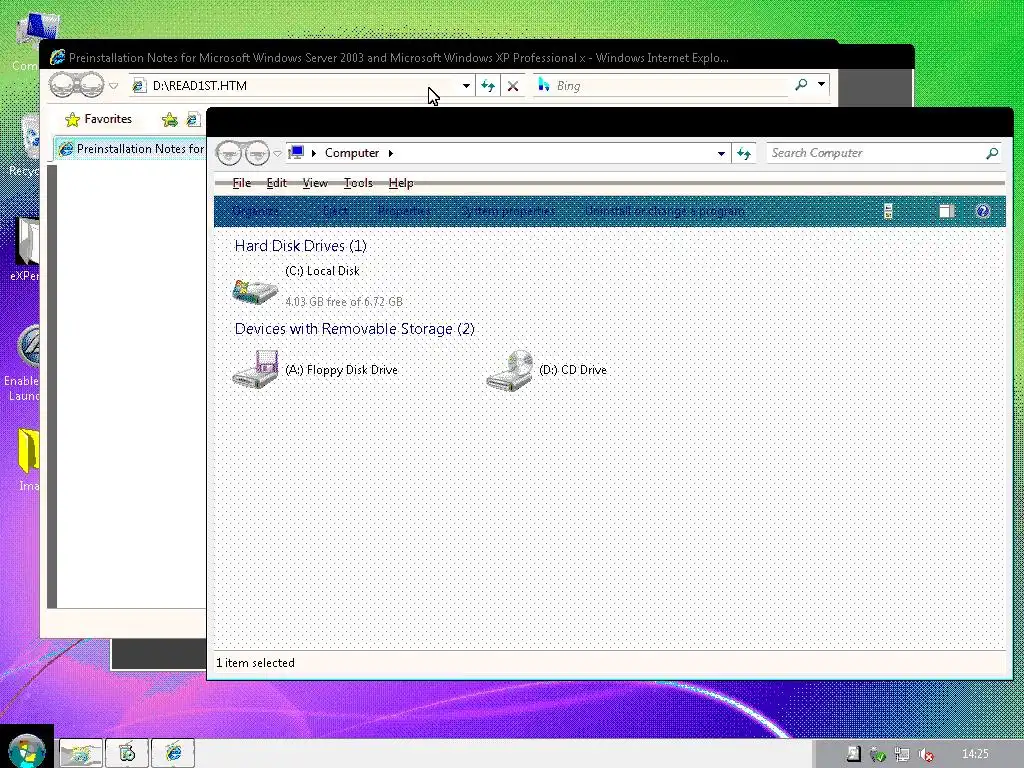Open Explorer address bar history dropdown

pyautogui.click(x=721, y=153)
